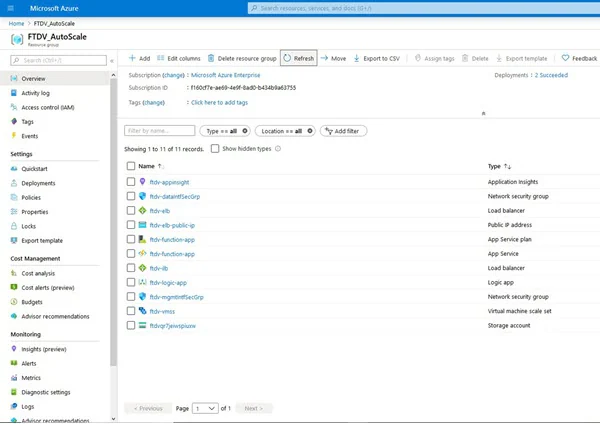Click the Show hidden types info icon
This screenshot has height=424, width=600.
[278, 148]
